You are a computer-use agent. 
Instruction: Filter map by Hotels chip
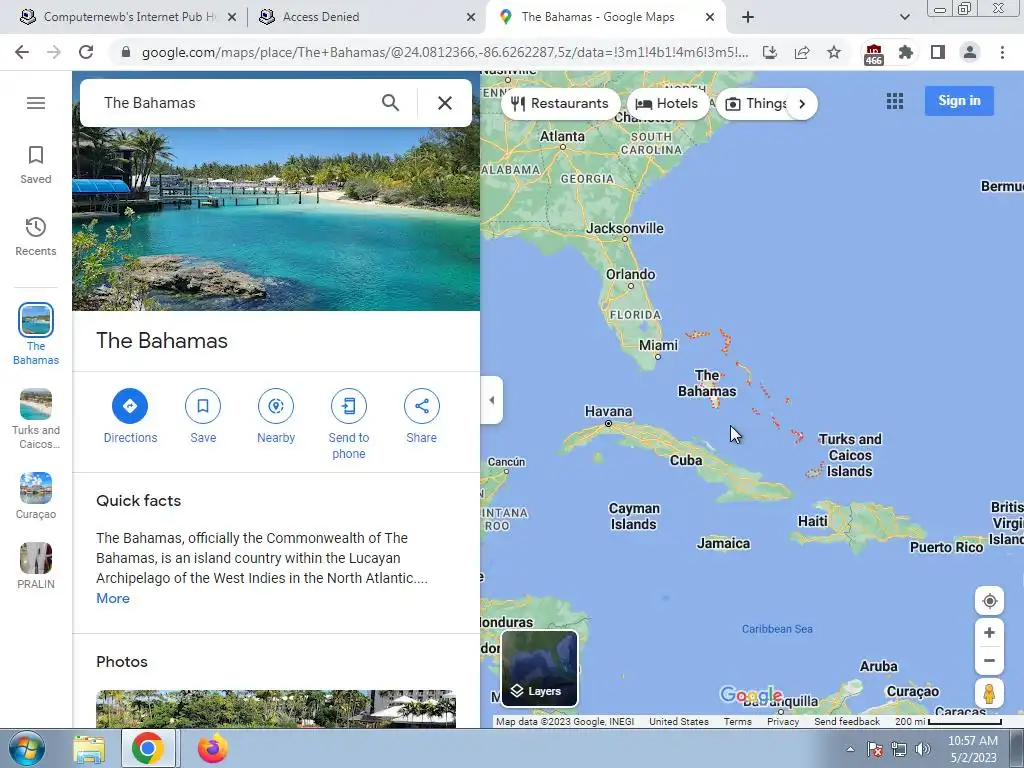coord(667,103)
